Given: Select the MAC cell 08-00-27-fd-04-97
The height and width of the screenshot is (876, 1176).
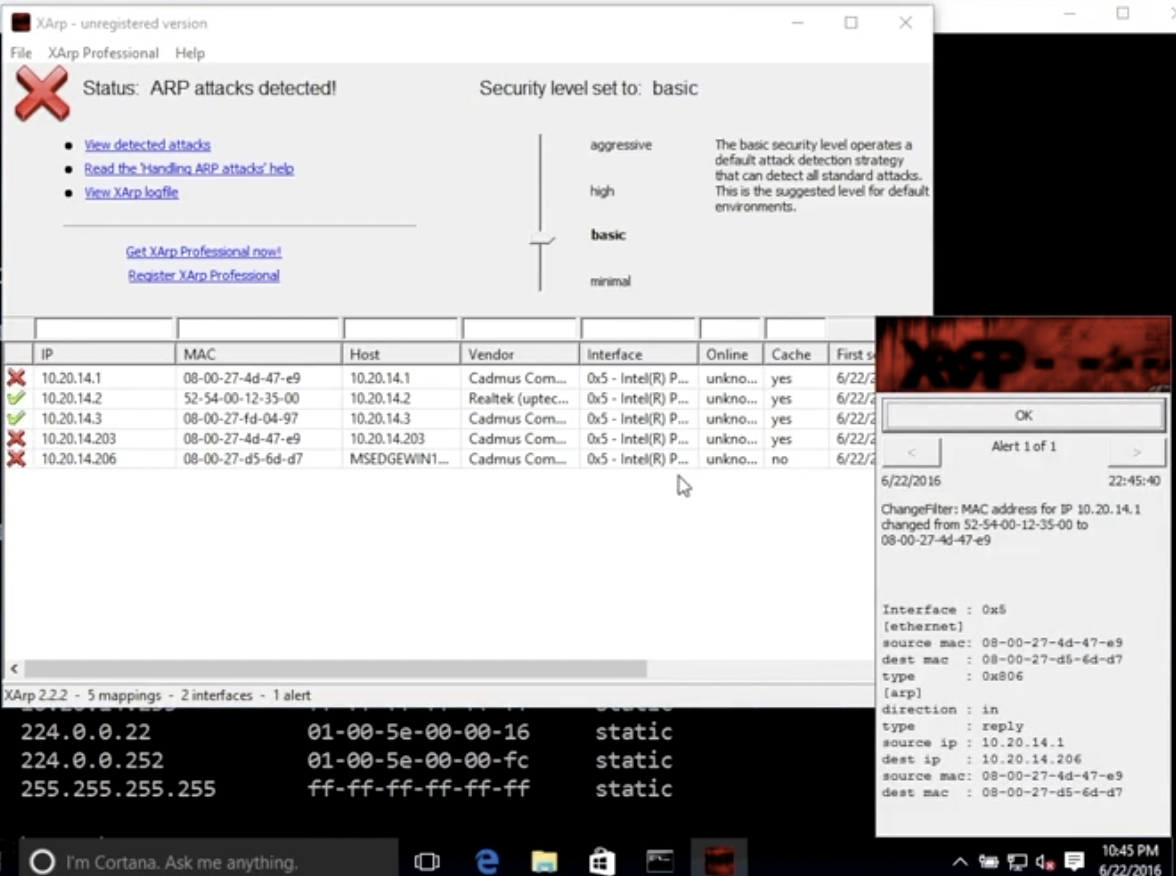Looking at the screenshot, I should pos(240,418).
